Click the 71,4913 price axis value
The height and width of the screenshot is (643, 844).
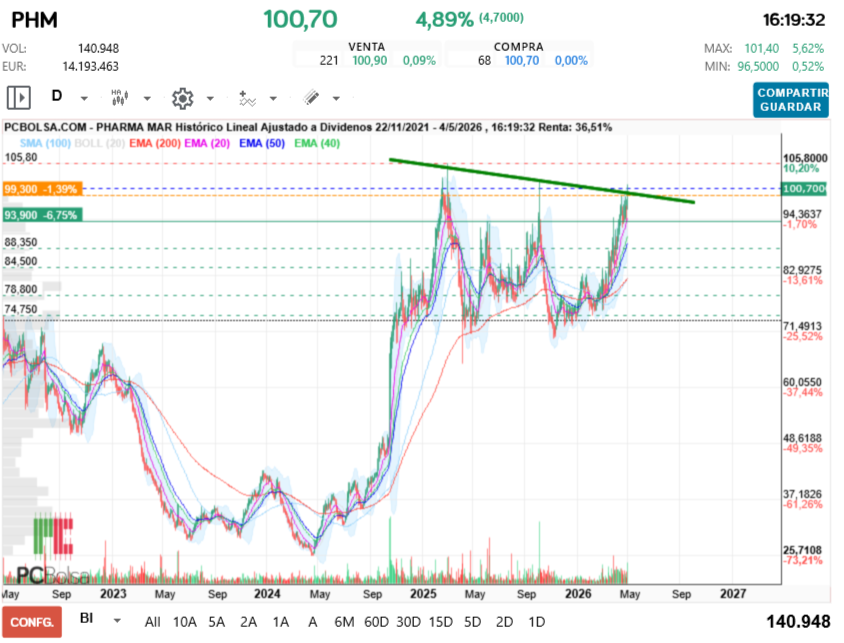coord(802,326)
